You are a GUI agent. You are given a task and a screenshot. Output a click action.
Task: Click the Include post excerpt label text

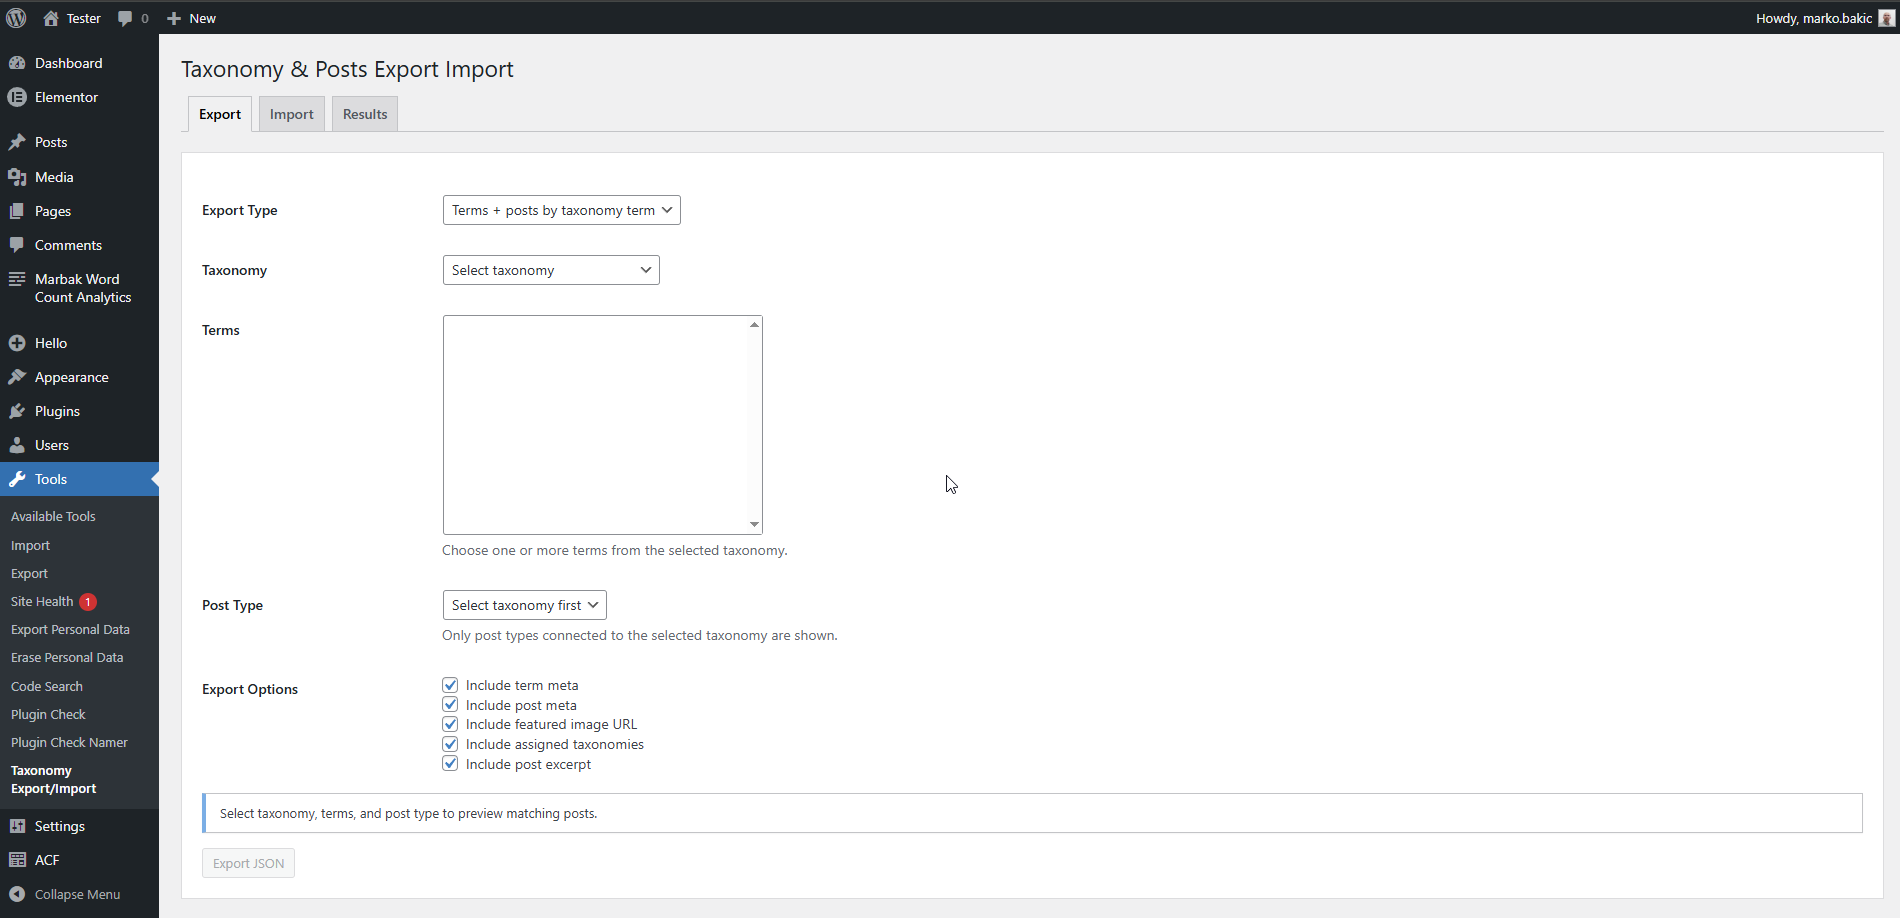point(528,764)
